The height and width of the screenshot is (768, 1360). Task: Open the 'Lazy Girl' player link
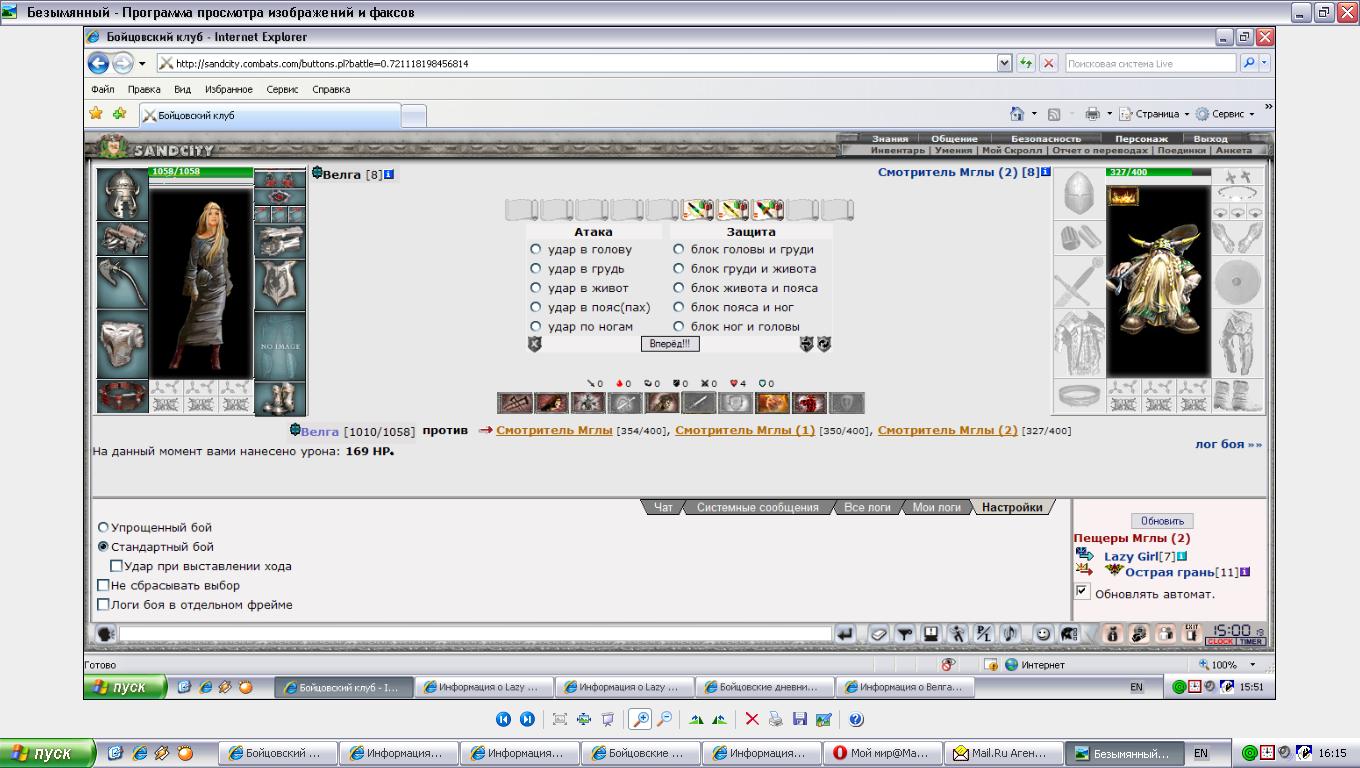tap(1131, 556)
